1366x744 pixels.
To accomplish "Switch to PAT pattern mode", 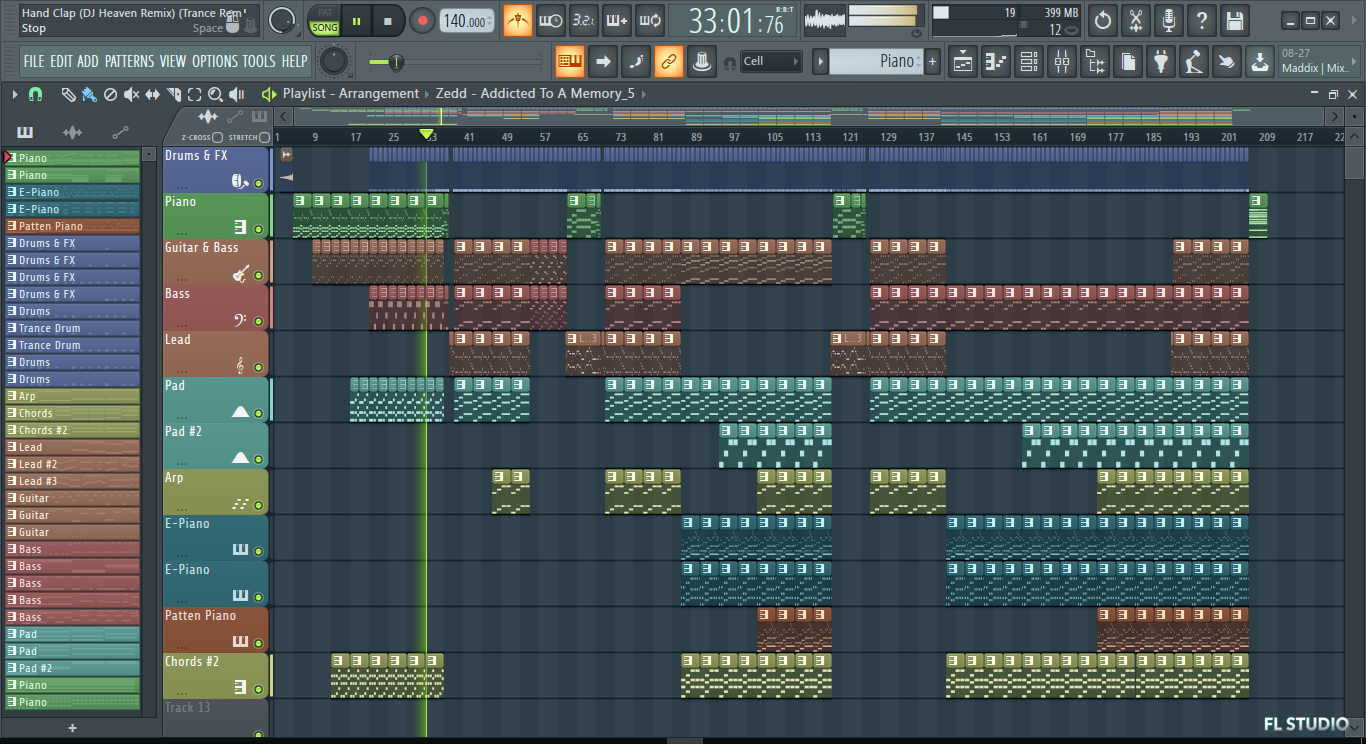I will pos(325,13).
